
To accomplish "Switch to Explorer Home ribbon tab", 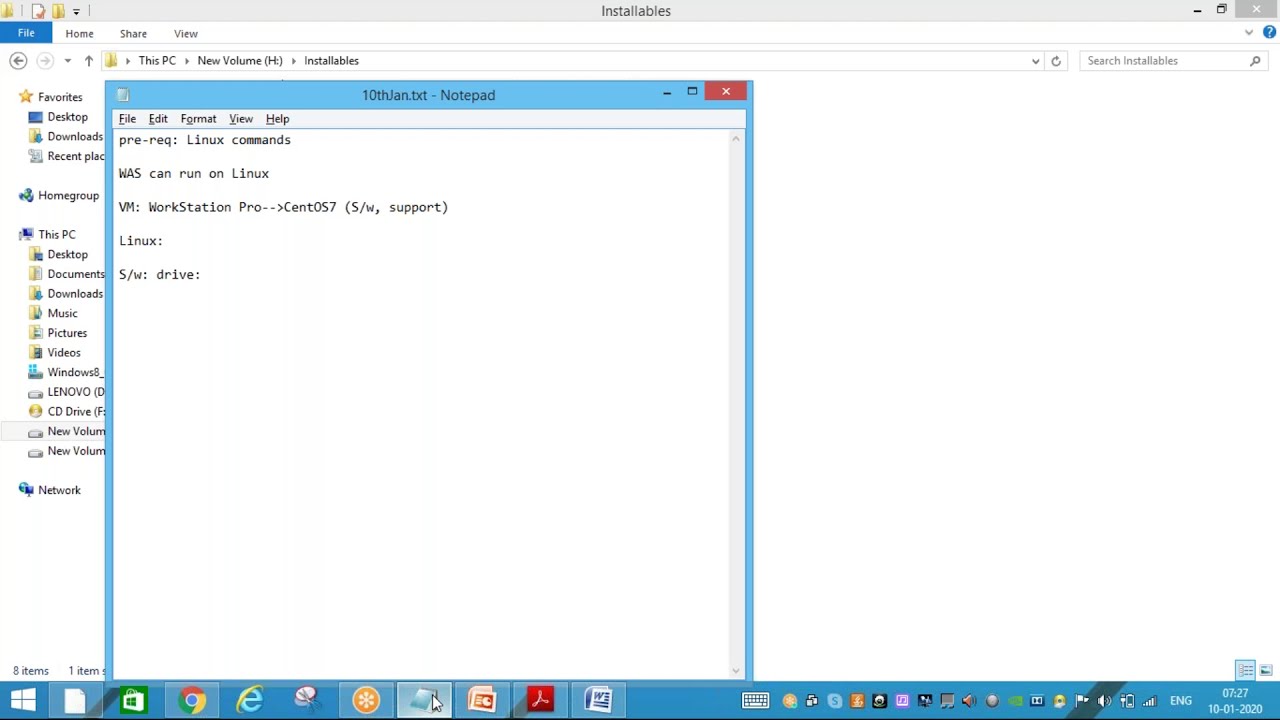I will 79,34.
